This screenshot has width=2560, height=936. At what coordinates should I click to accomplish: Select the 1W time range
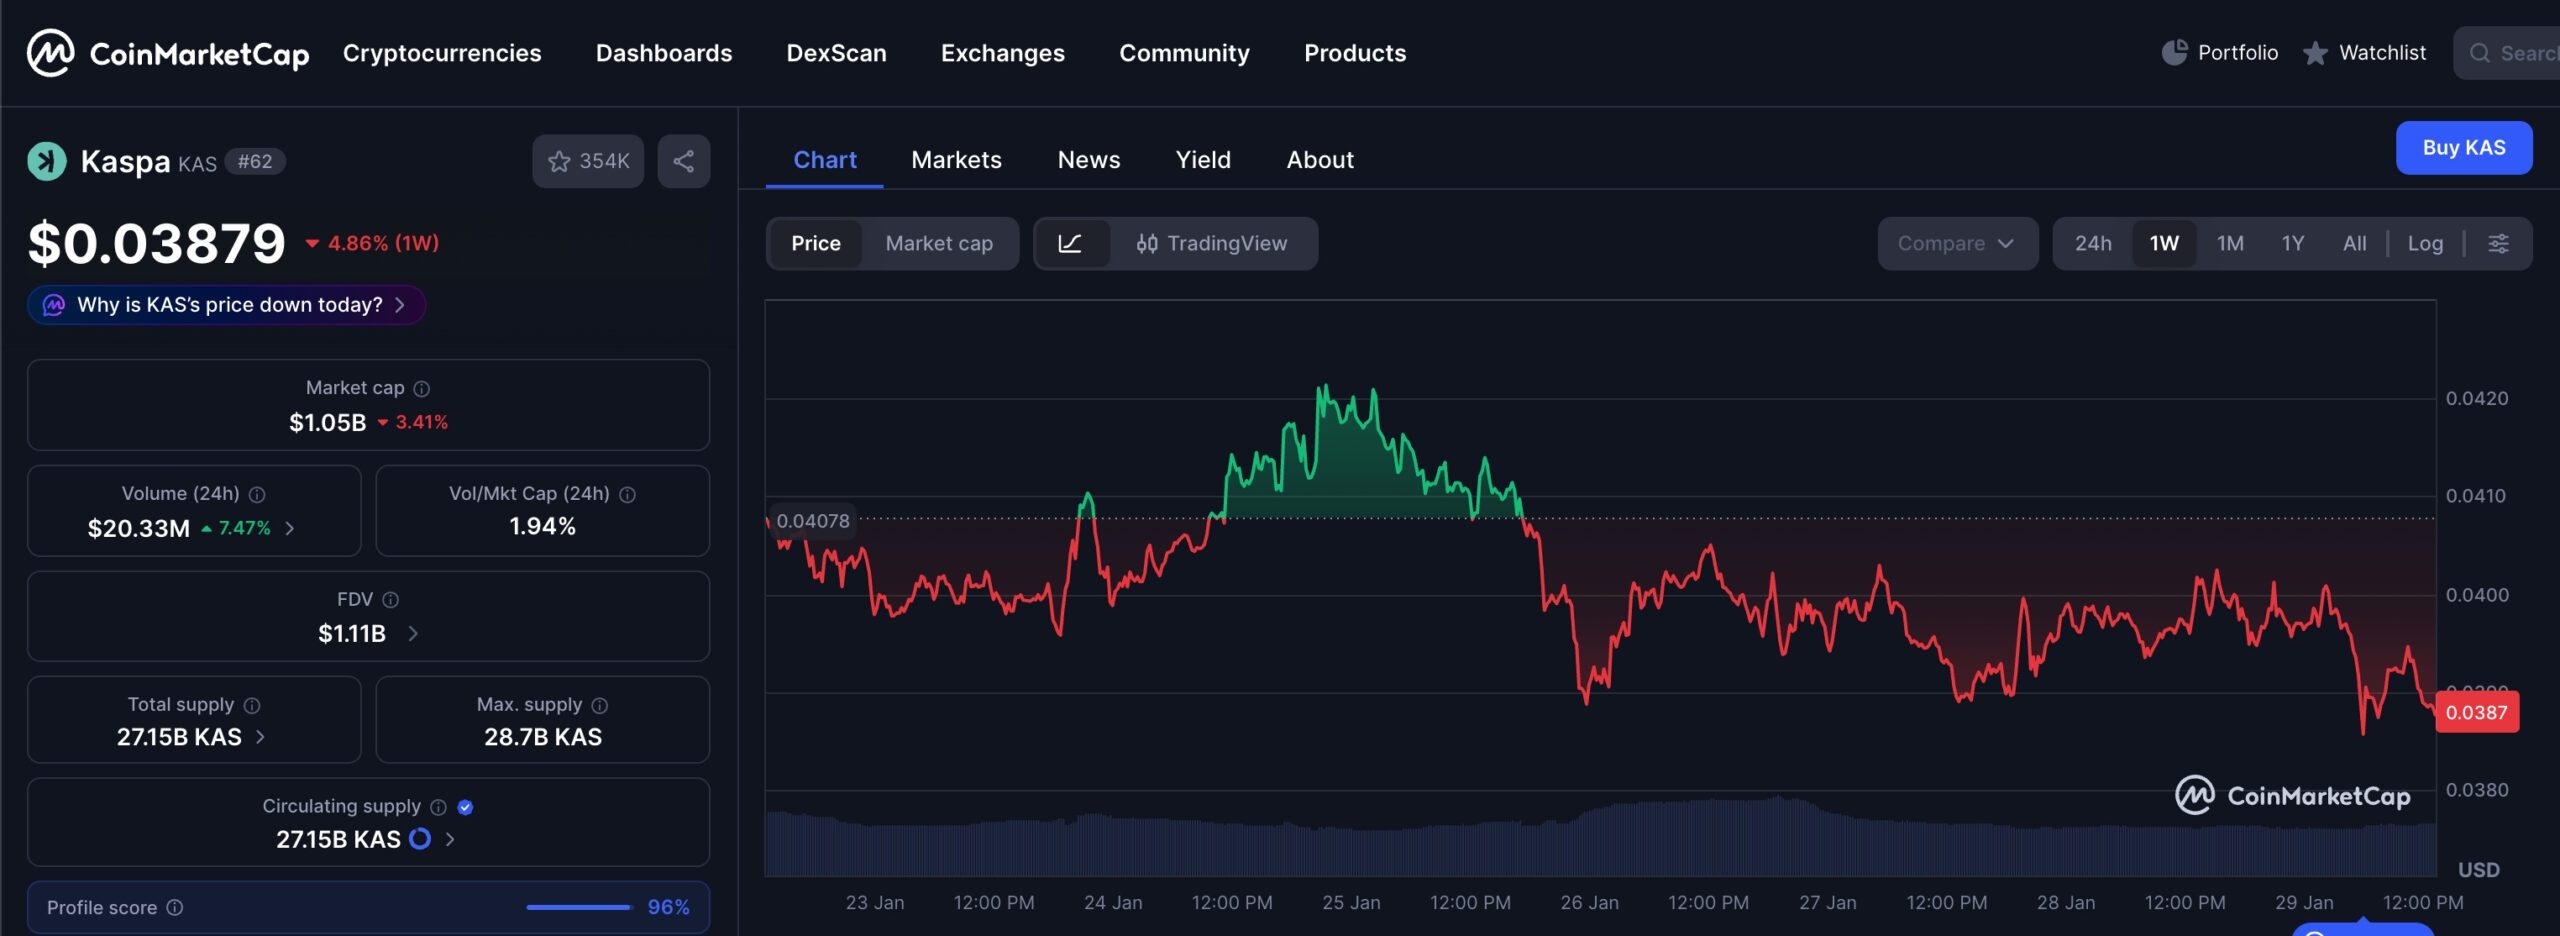click(x=2164, y=243)
